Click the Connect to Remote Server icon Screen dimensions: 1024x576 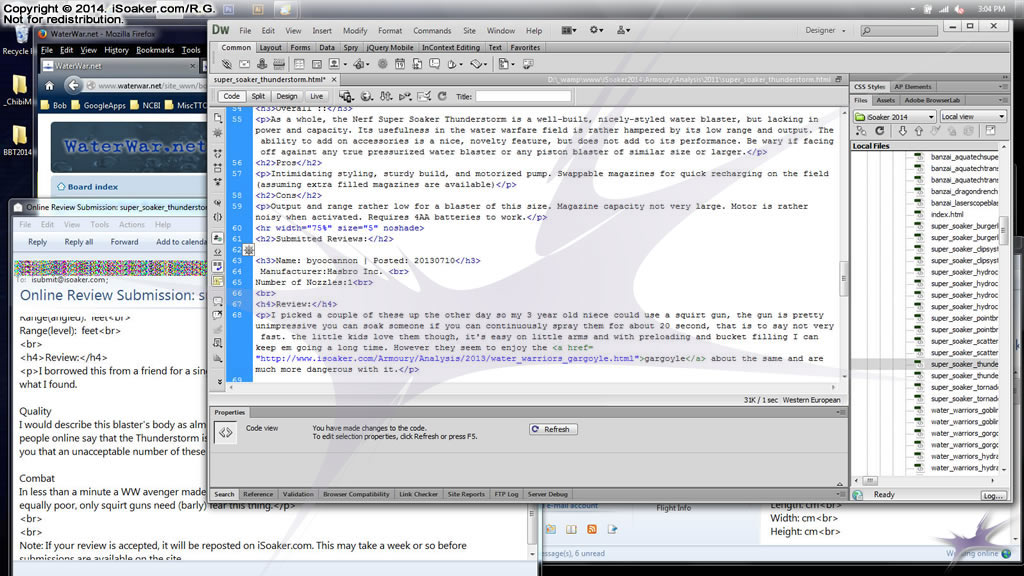click(861, 131)
